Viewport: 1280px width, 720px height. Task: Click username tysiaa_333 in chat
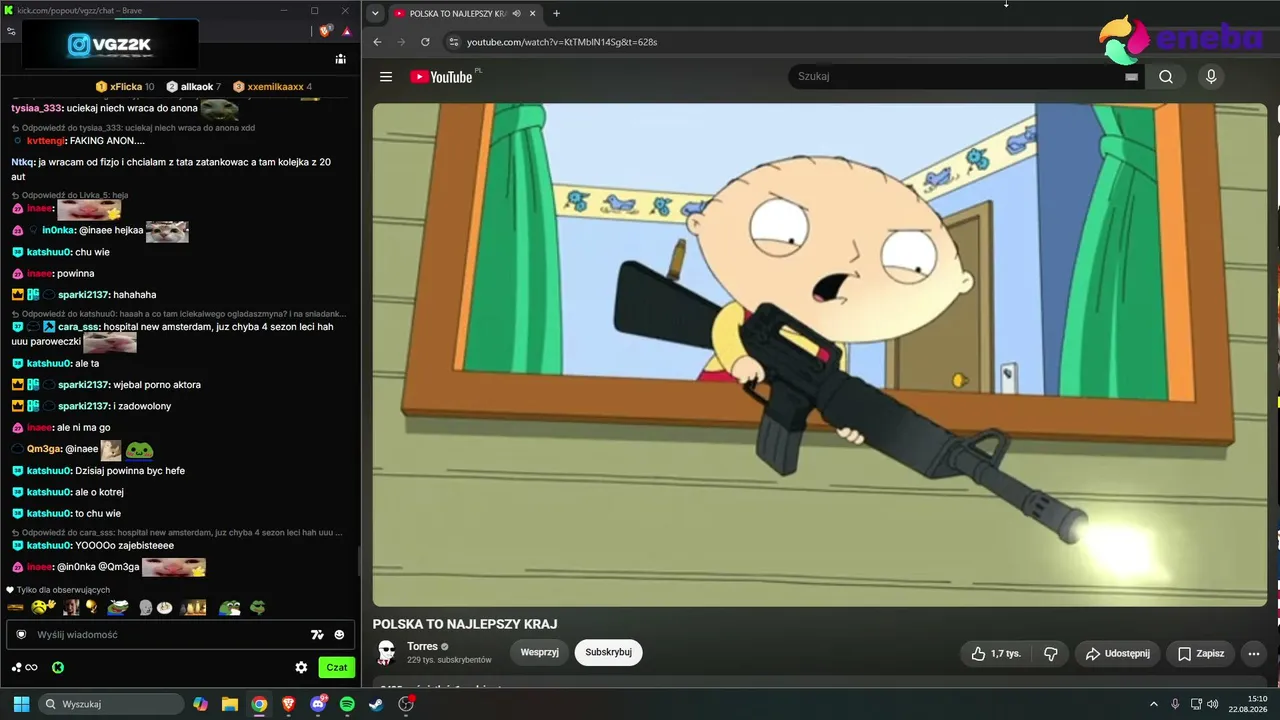(37, 108)
